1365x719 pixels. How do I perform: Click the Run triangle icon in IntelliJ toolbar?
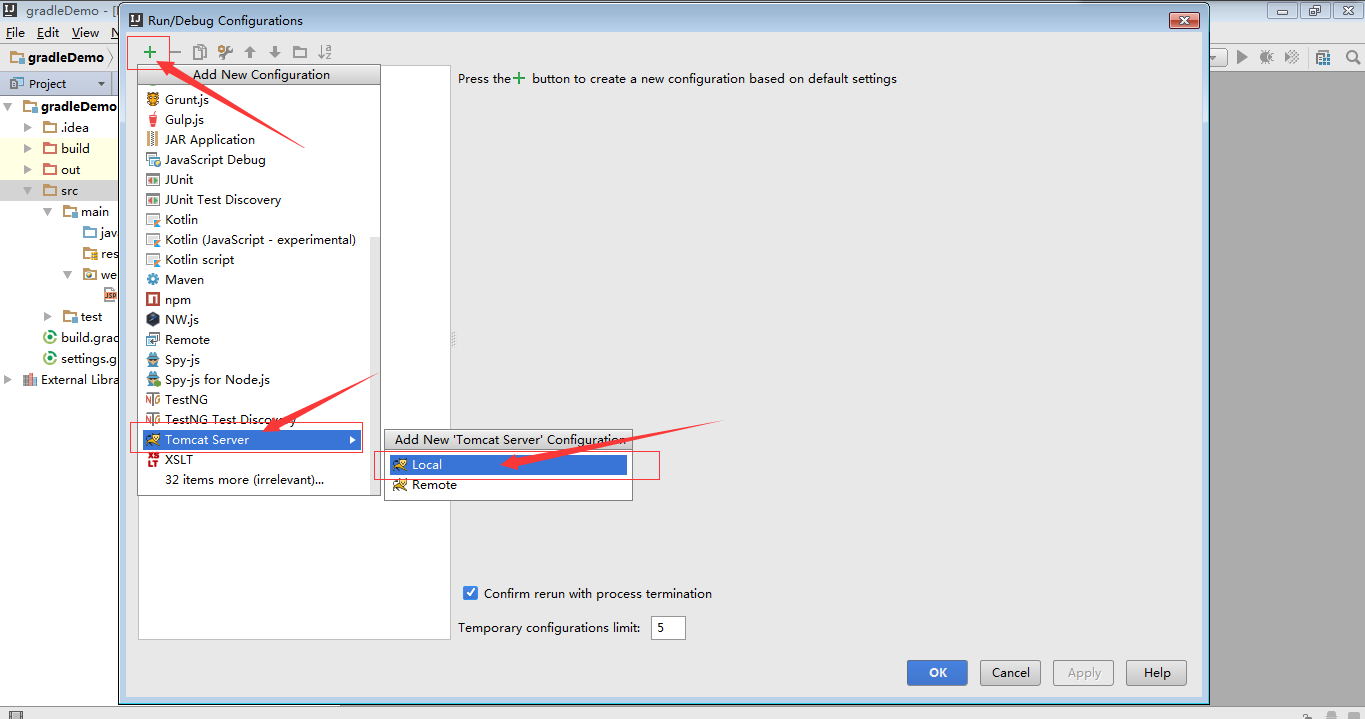[x=1242, y=57]
